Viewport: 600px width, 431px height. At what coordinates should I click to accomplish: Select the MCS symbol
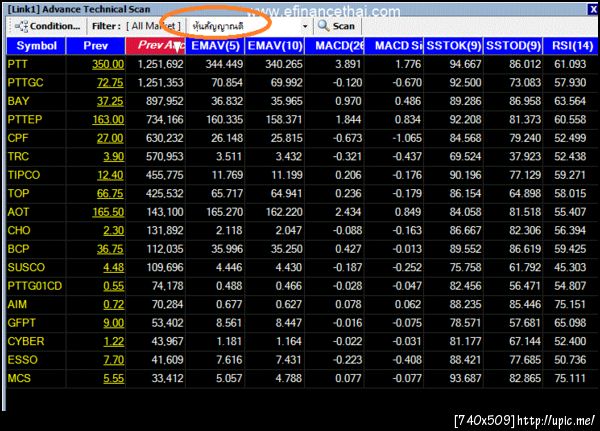click(19, 378)
